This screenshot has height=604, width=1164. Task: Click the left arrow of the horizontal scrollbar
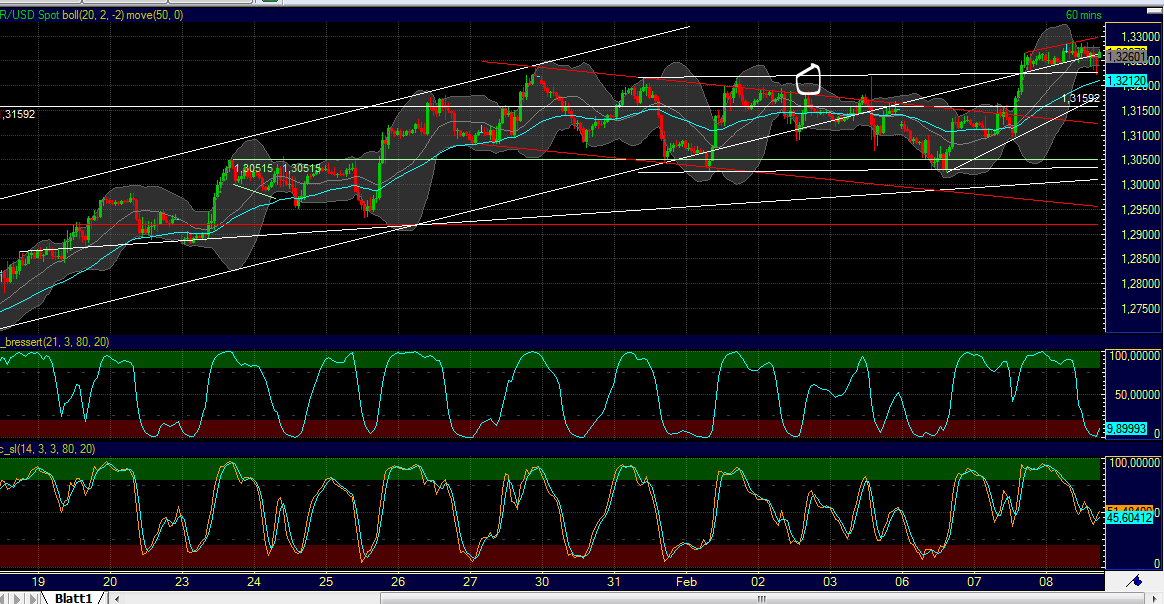point(117,597)
